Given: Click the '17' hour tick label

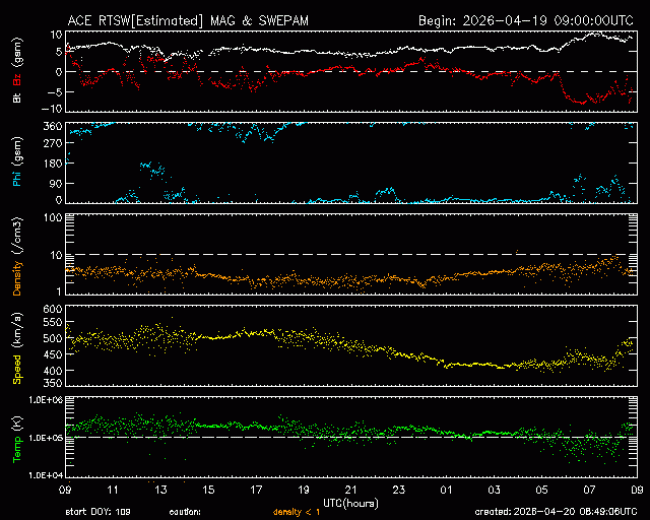Looking at the screenshot, I should (x=256, y=490).
